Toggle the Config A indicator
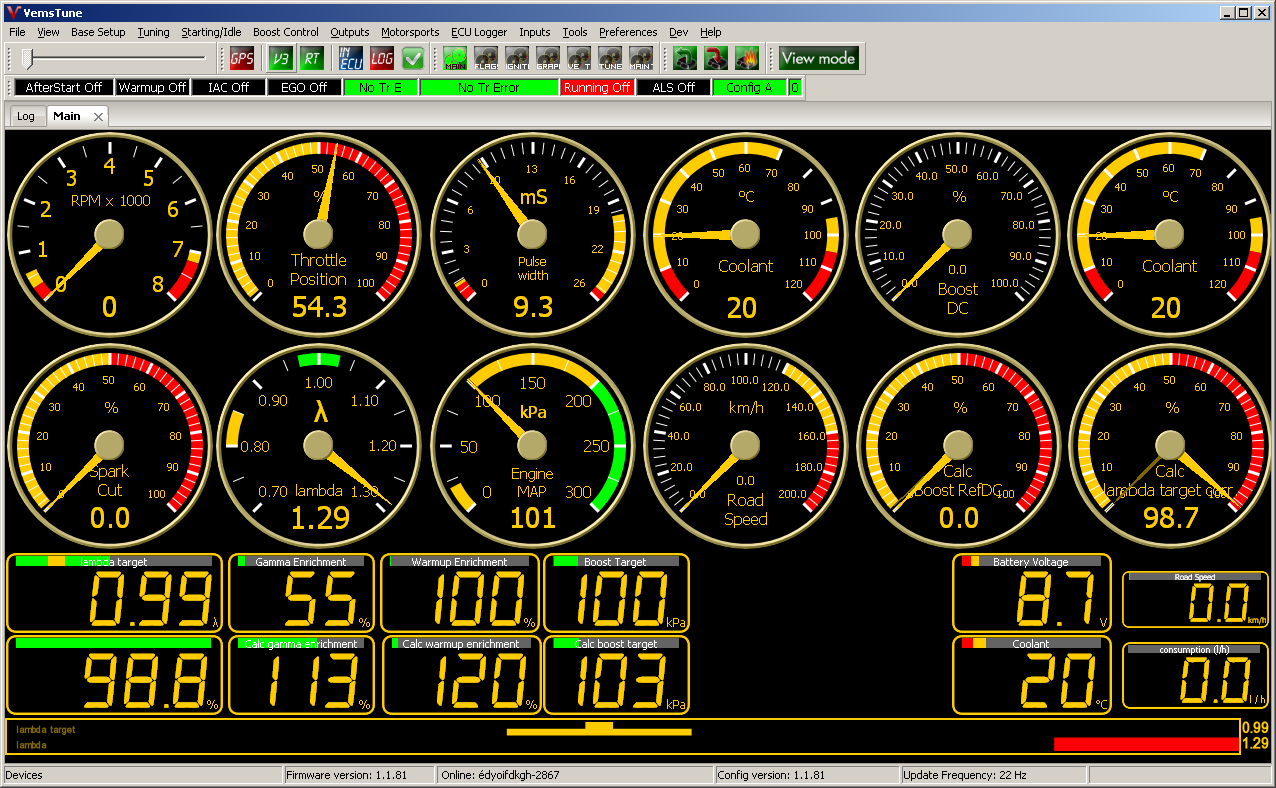This screenshot has height=788, width=1276. (749, 88)
